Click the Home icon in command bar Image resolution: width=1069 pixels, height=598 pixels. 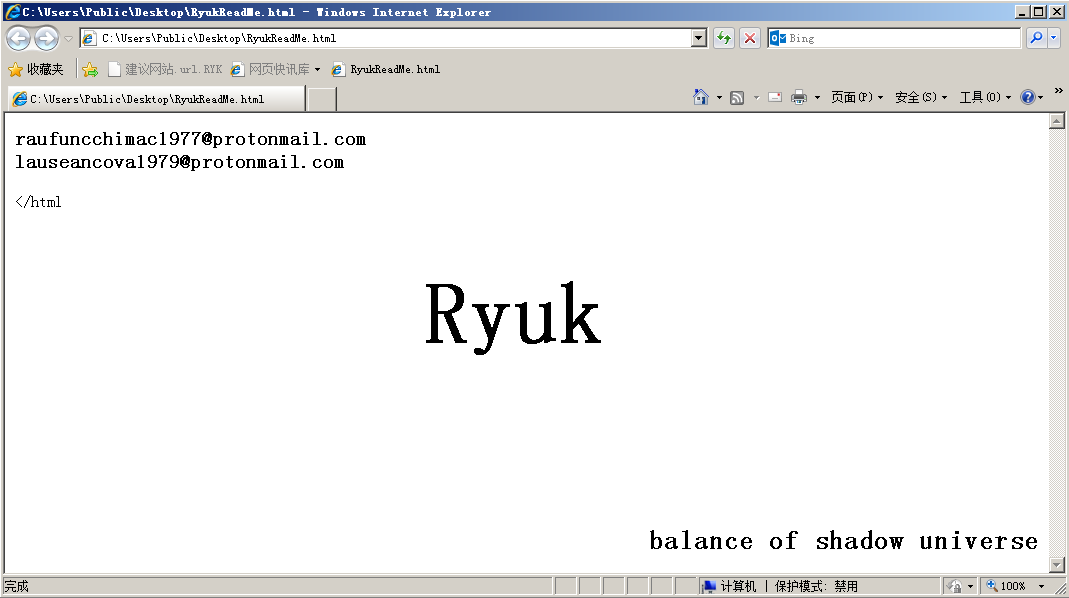coord(700,97)
